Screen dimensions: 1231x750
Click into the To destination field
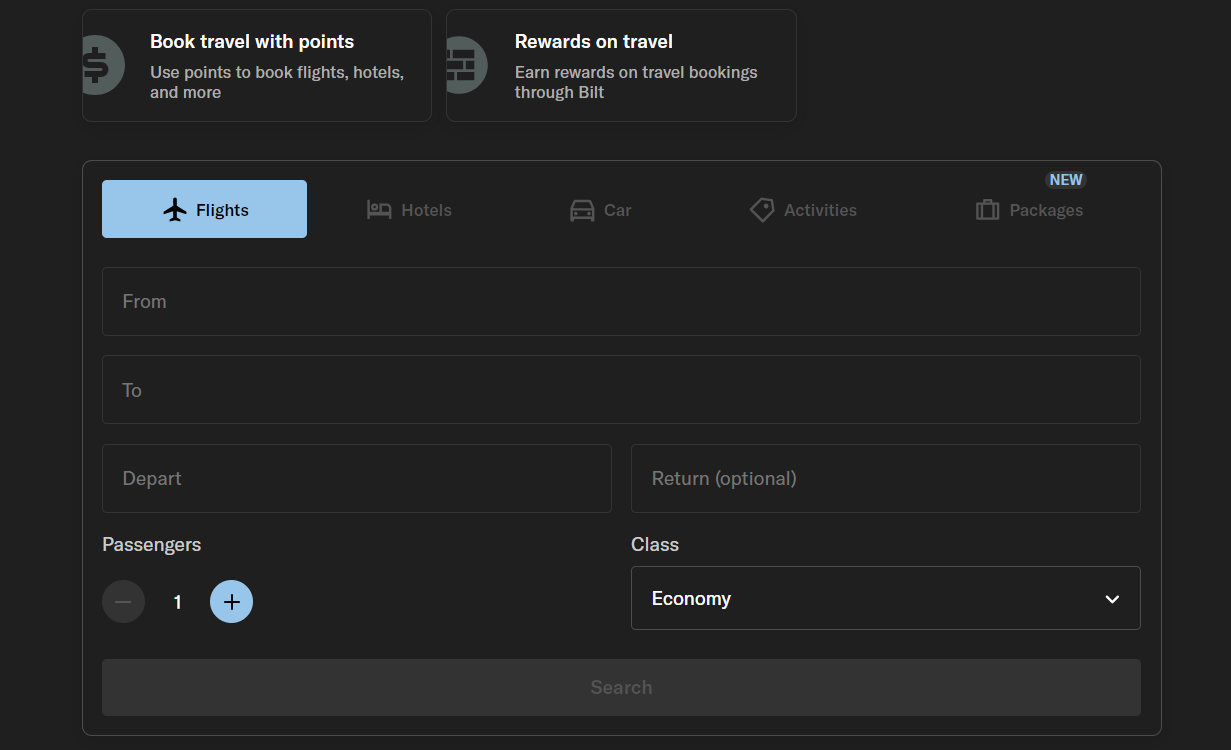click(x=620, y=390)
